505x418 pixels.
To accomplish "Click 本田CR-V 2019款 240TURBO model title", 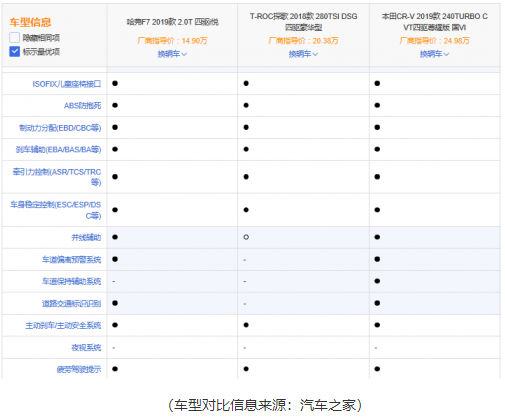I will (434, 22).
